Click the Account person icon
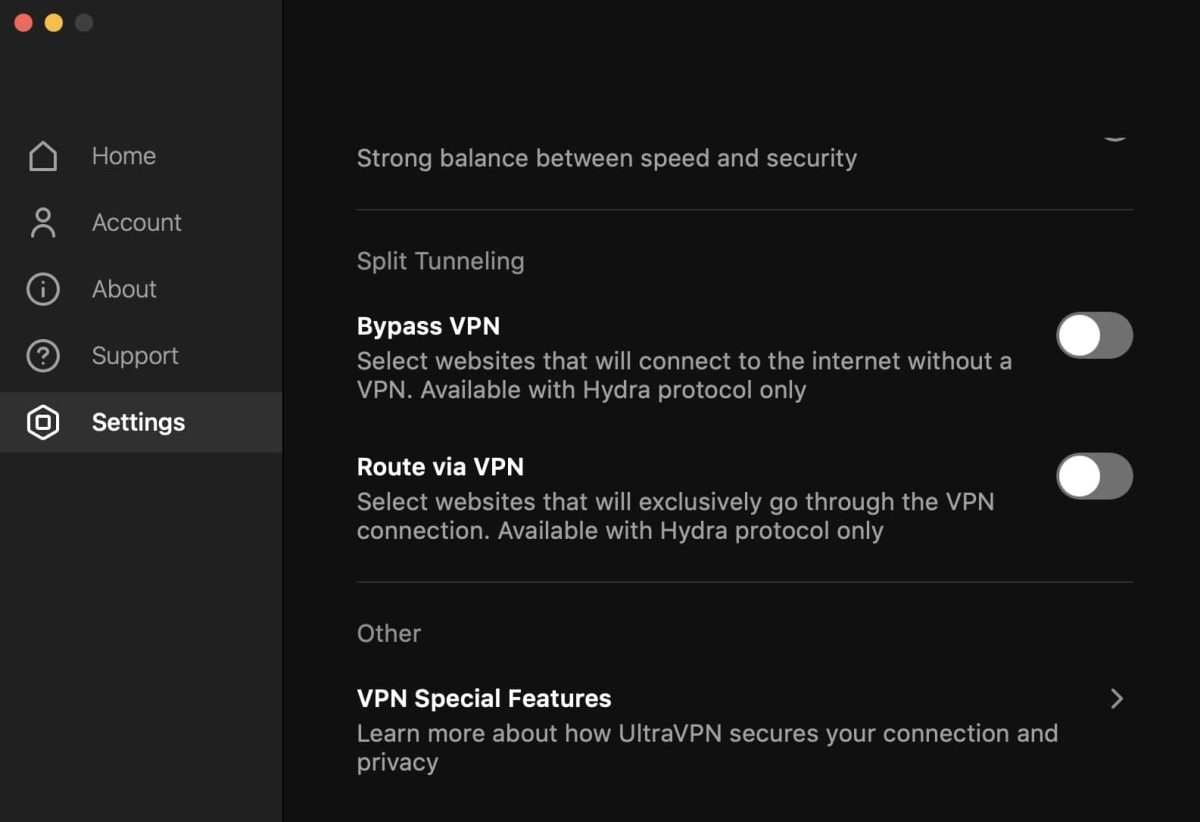This screenshot has width=1200, height=822. tap(43, 222)
